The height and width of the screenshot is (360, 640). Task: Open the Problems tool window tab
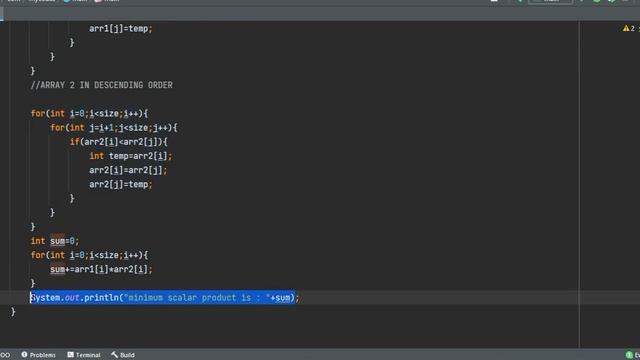click(38, 355)
